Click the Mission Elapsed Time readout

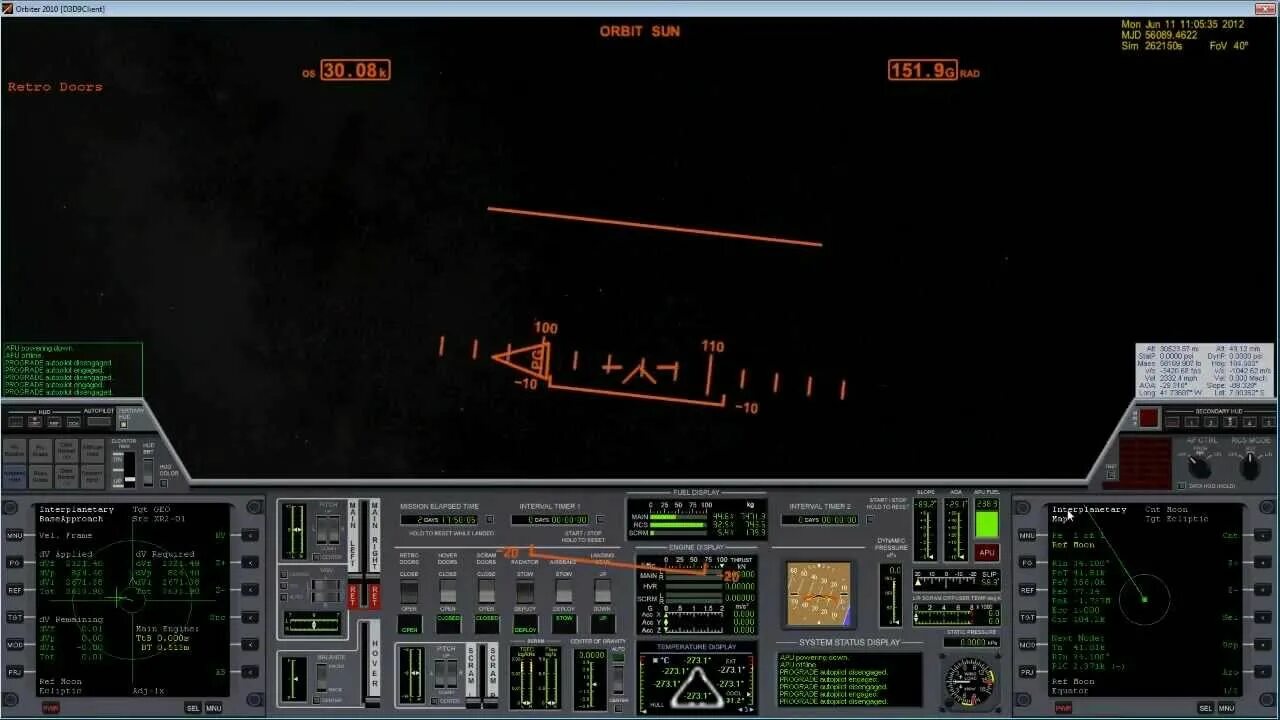[x=439, y=520]
